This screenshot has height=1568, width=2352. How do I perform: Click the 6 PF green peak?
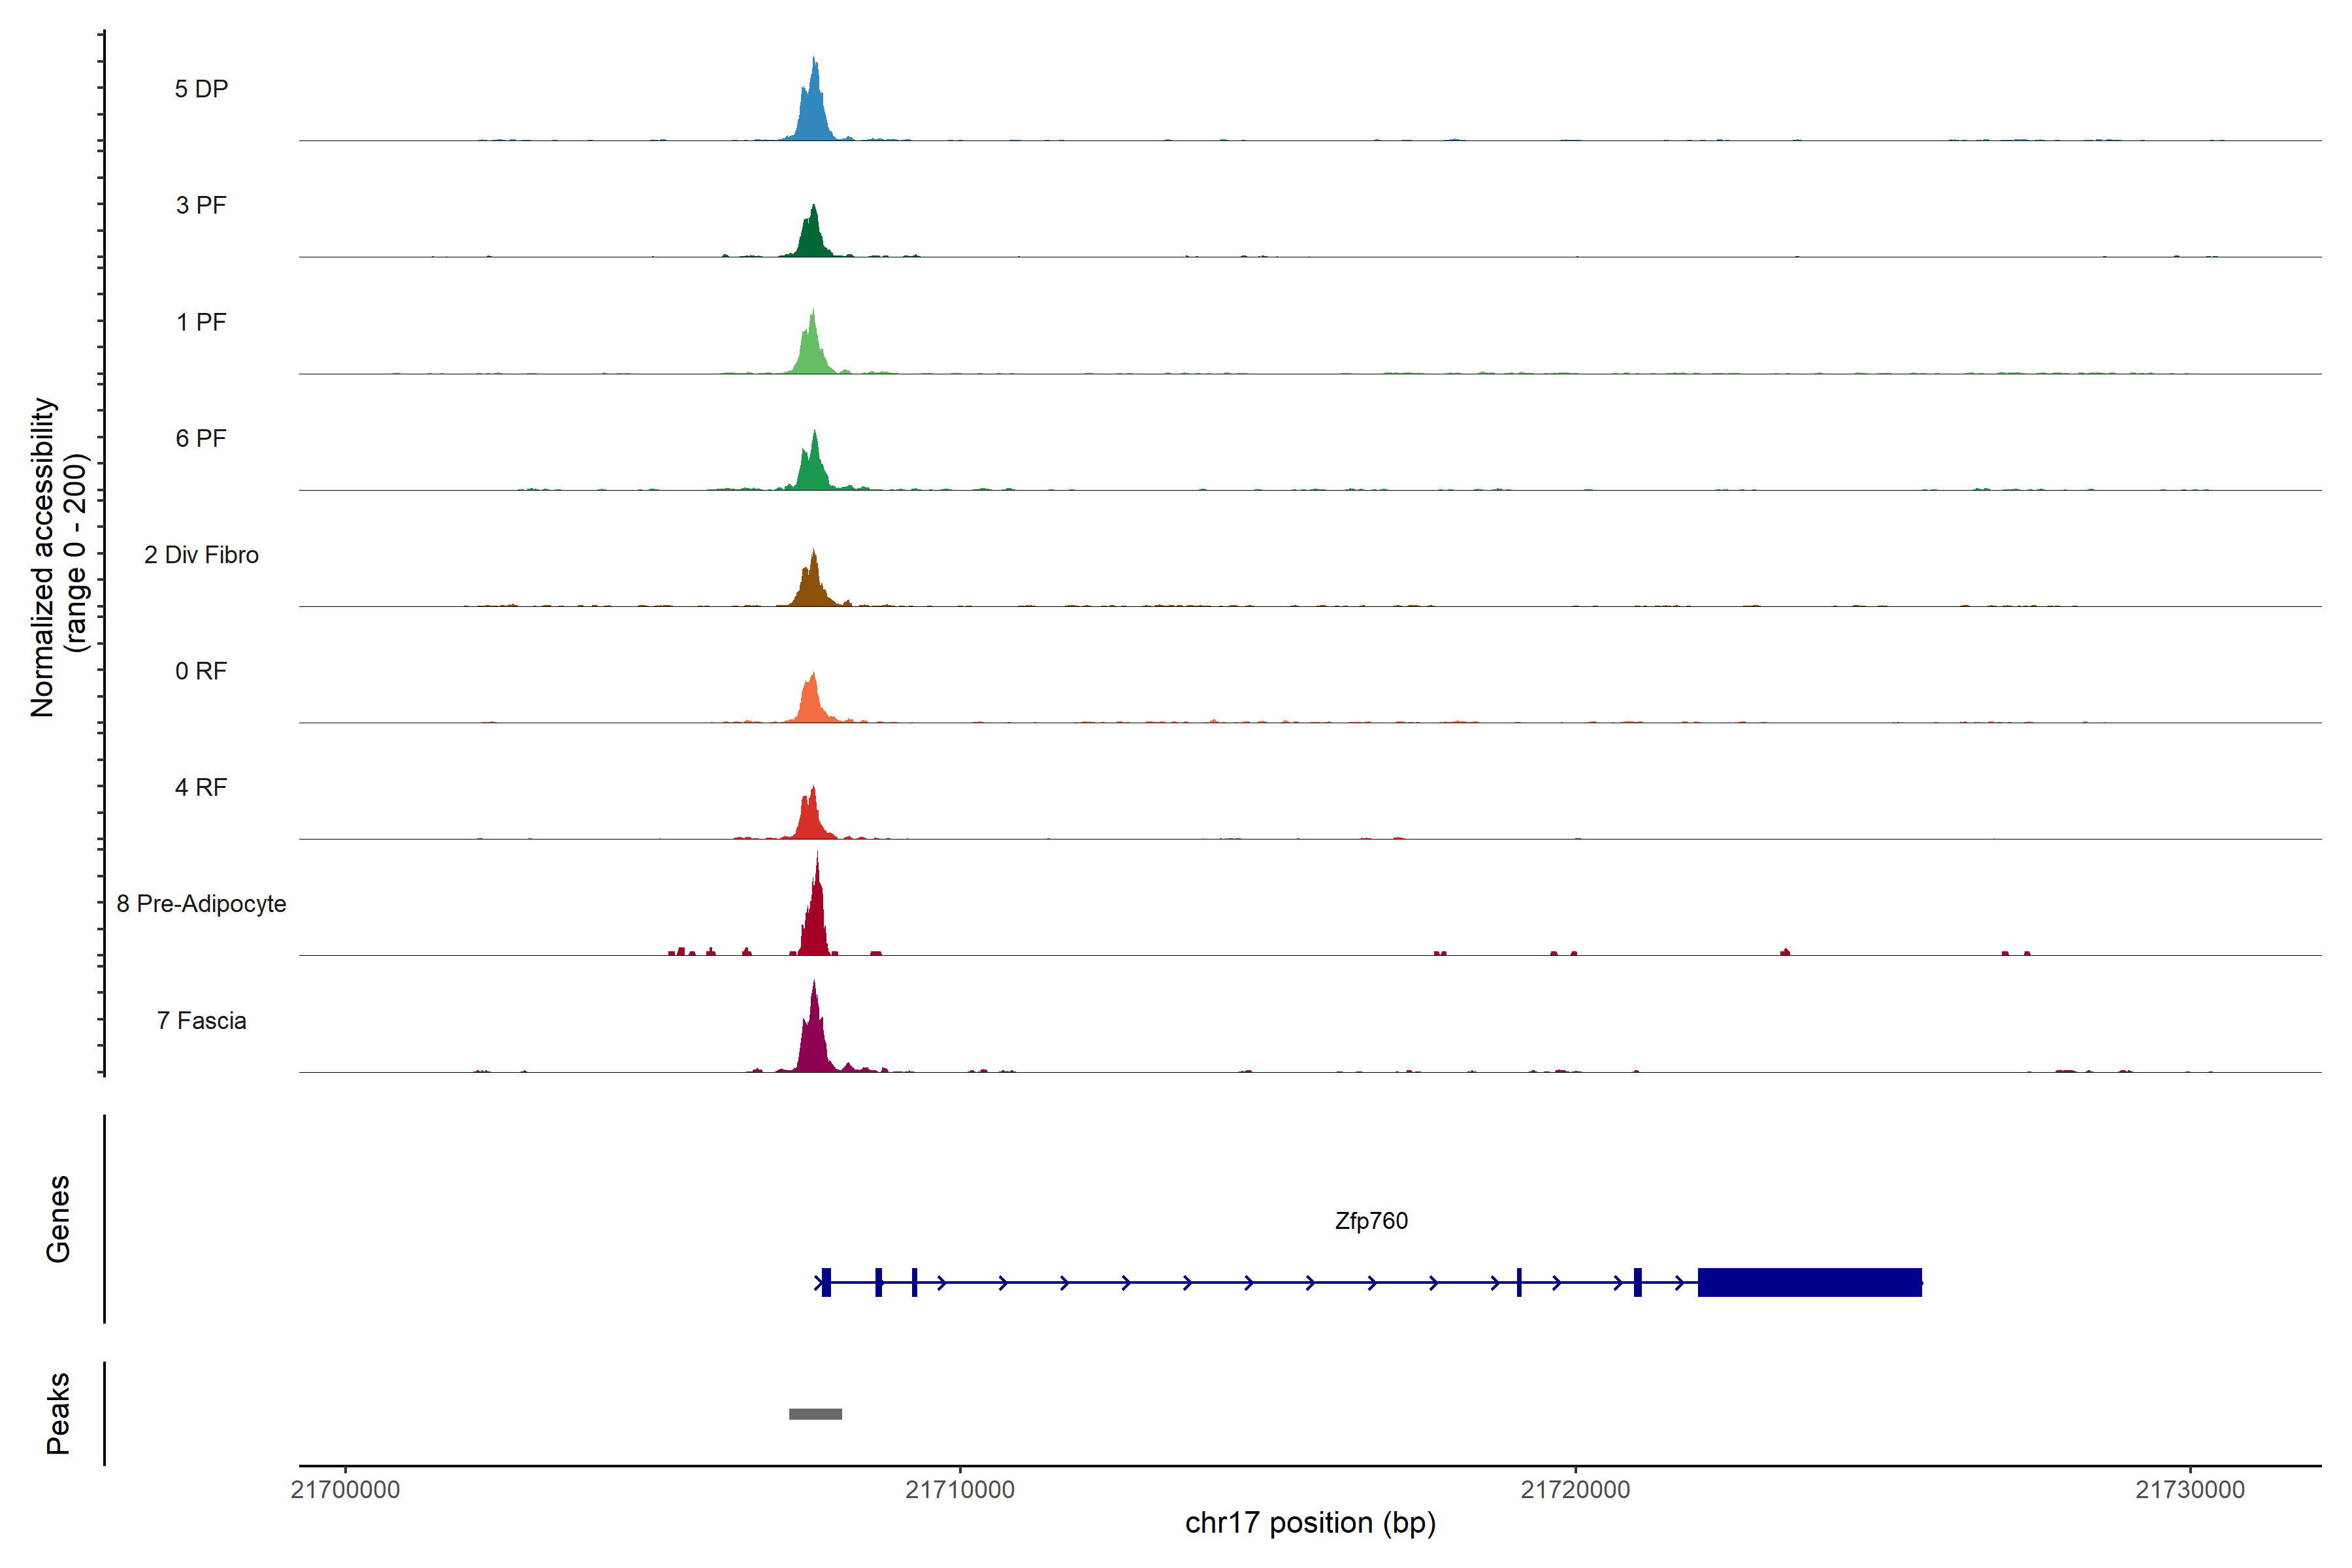[814, 468]
